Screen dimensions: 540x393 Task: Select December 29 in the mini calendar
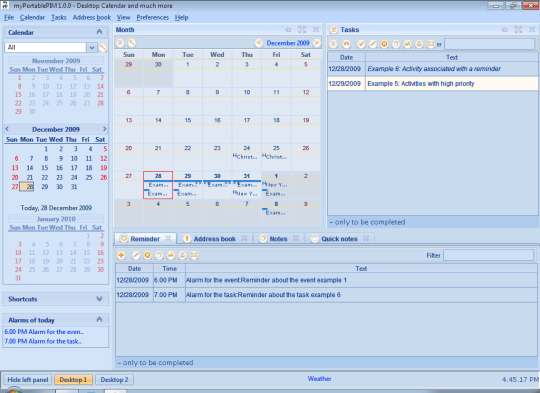(x=45, y=186)
